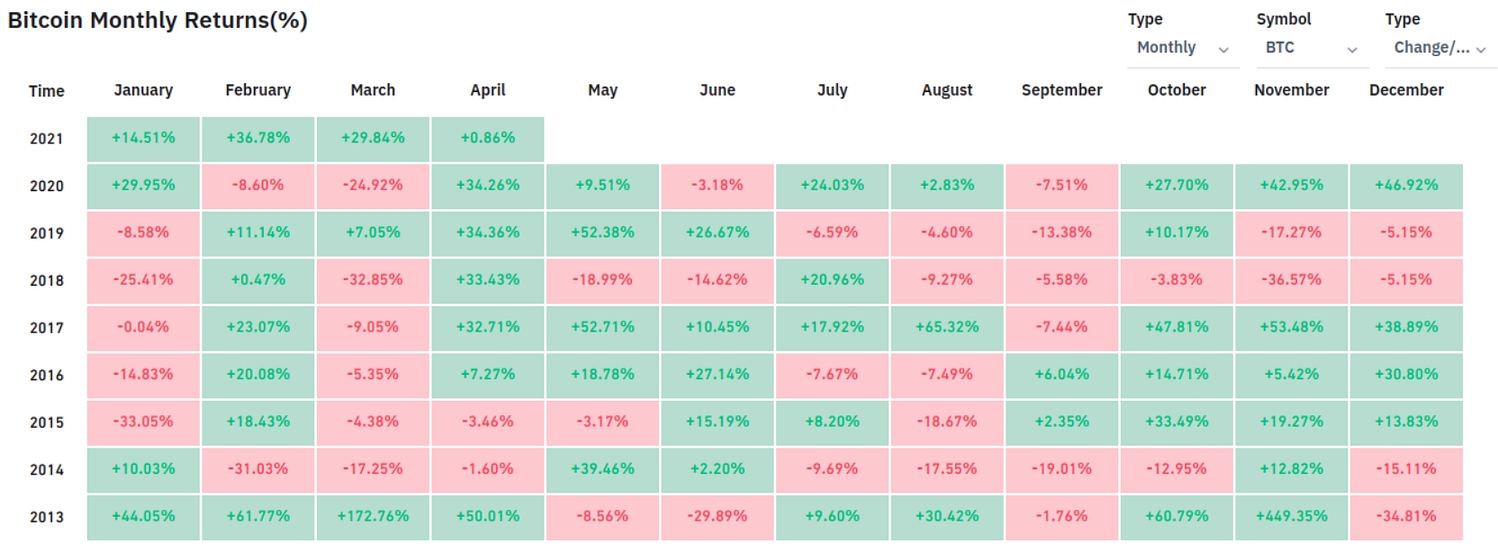Select the +0.86% April 2021 cell
Viewport: 1498px width, 555px height.
point(488,139)
